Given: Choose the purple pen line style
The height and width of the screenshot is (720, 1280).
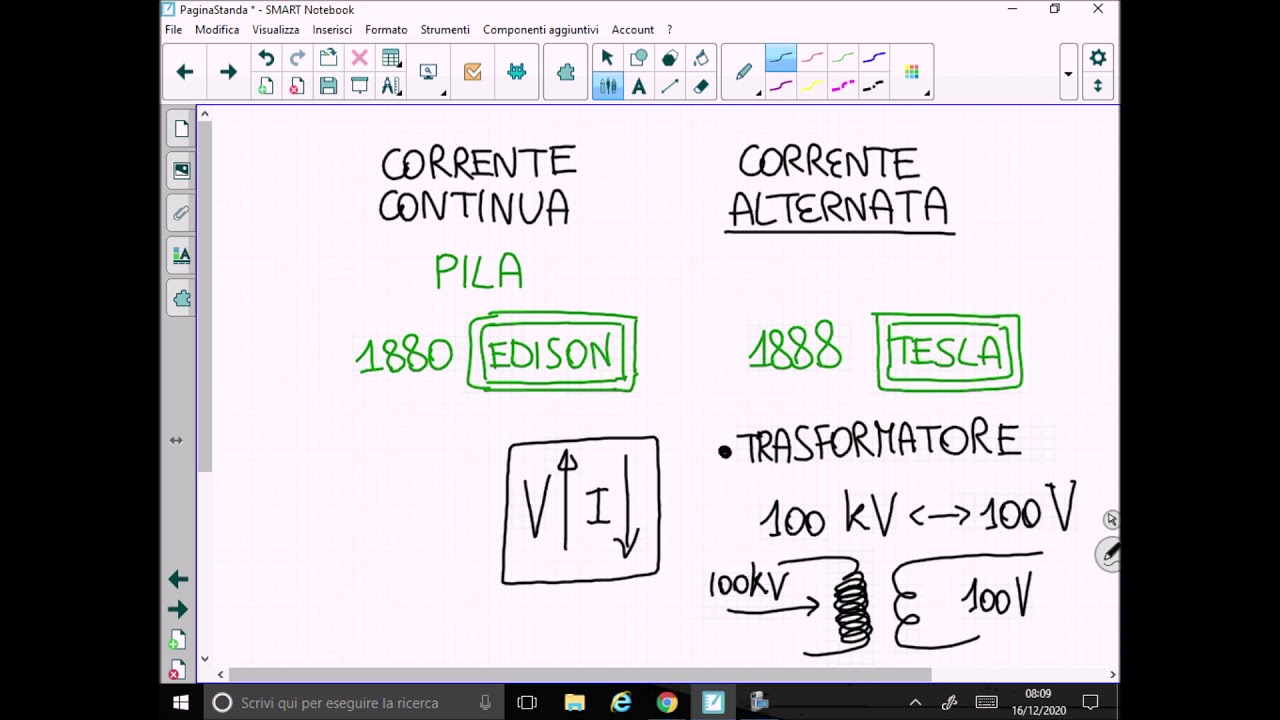Looking at the screenshot, I should [x=781, y=87].
